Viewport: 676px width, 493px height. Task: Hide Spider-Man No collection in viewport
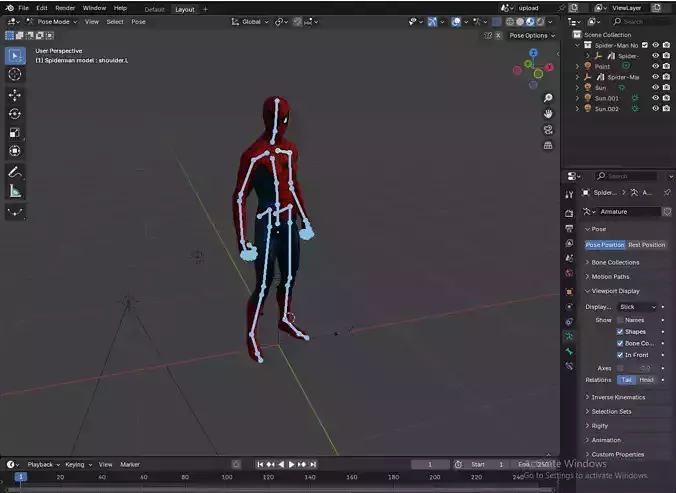(655, 45)
